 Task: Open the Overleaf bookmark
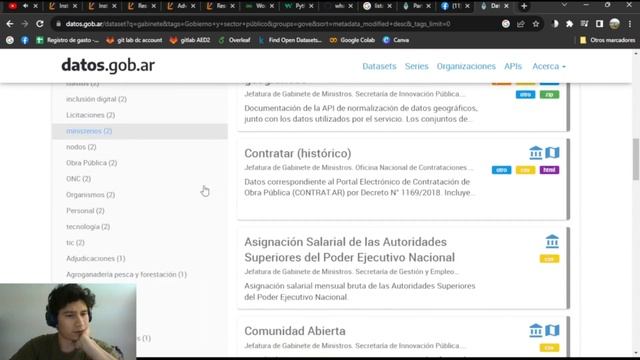click(235, 40)
